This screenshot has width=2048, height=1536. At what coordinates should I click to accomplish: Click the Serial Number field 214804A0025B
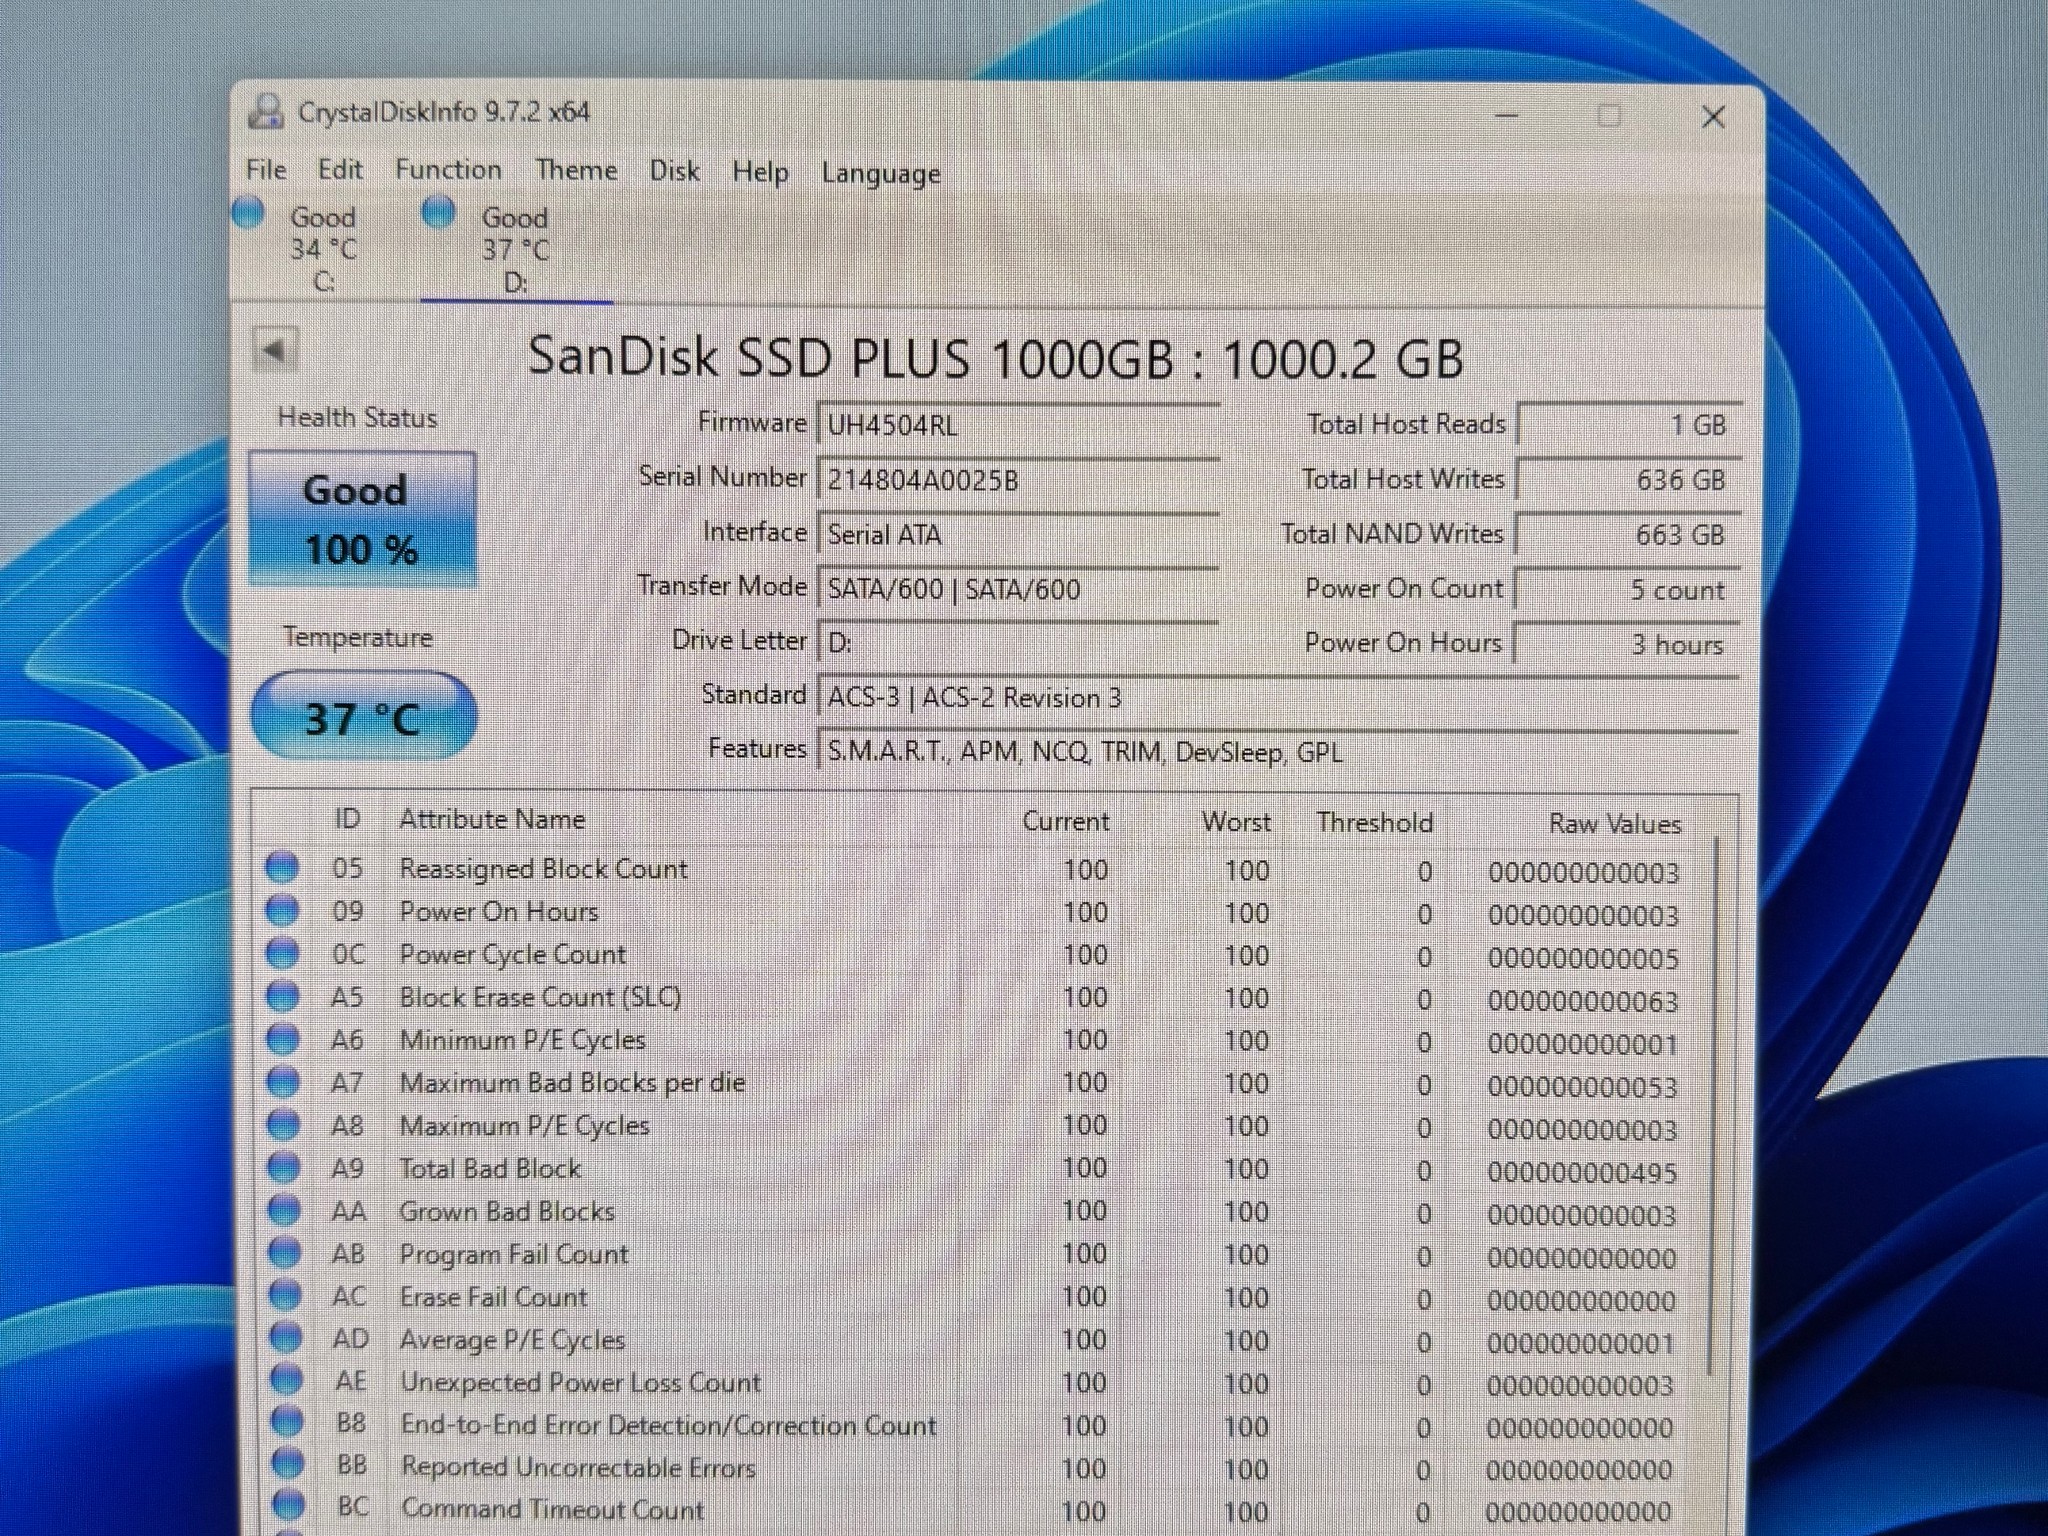1018,480
